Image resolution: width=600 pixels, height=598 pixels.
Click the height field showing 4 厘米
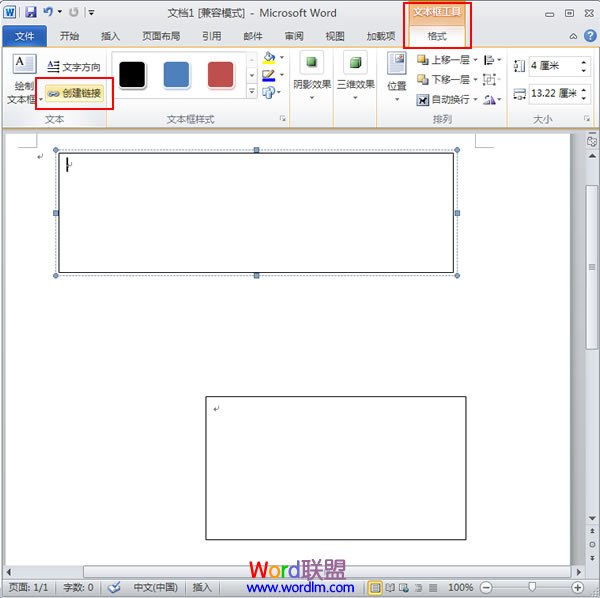(x=554, y=65)
